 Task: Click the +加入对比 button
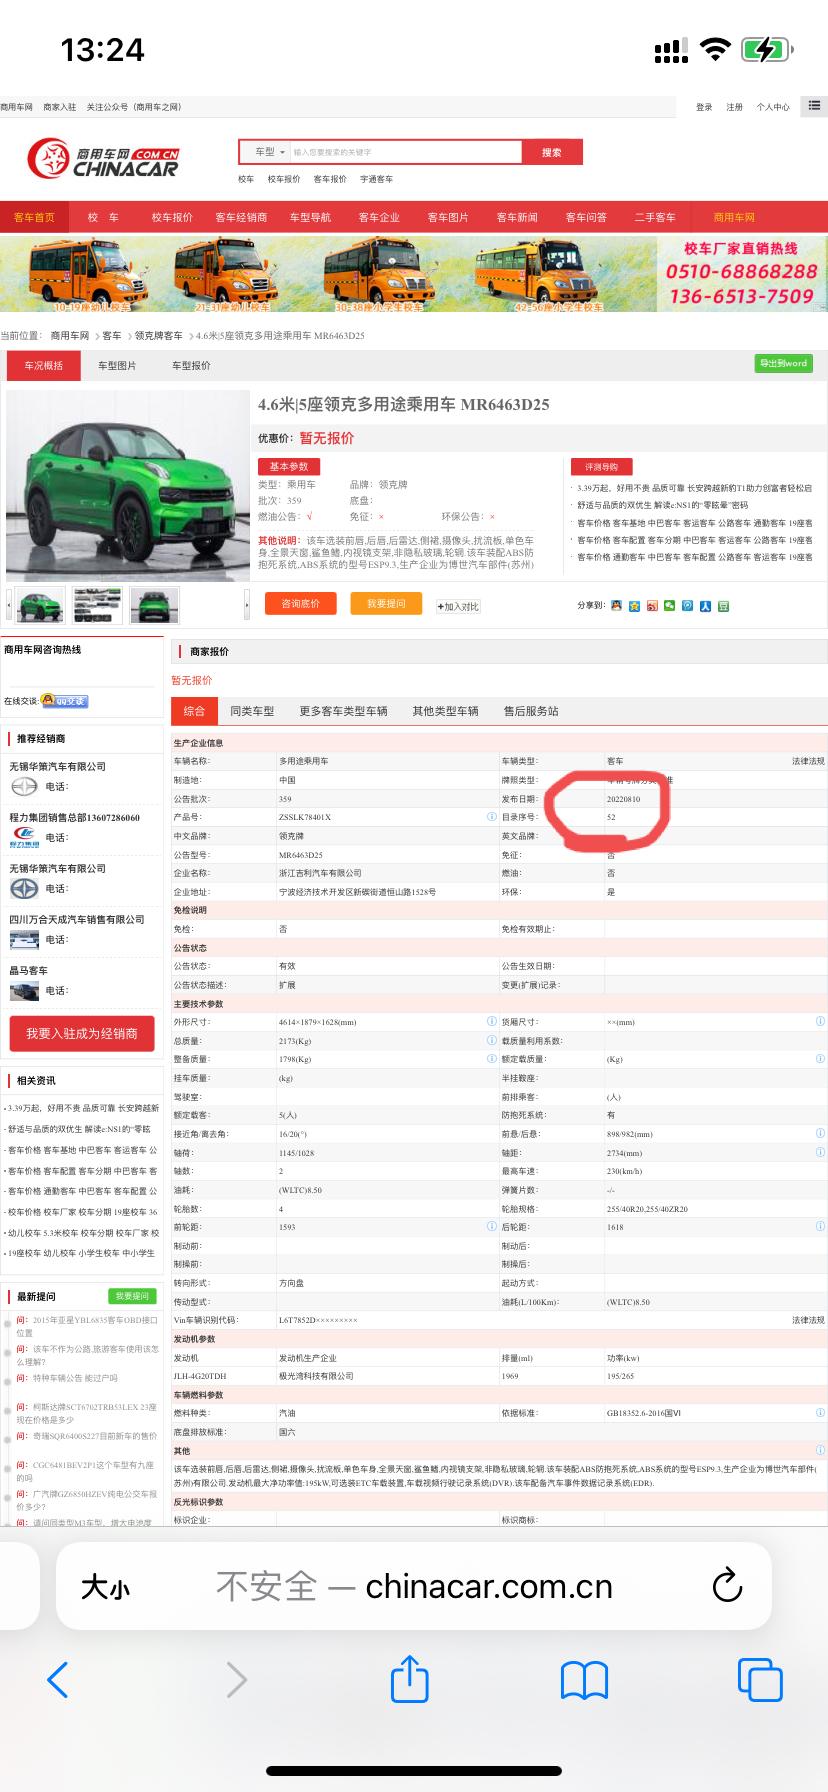click(x=458, y=606)
